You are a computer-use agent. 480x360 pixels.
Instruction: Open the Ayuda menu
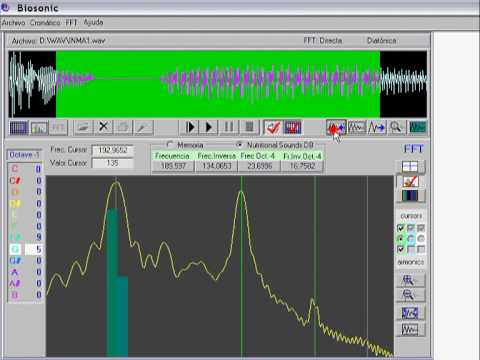[x=93, y=22]
